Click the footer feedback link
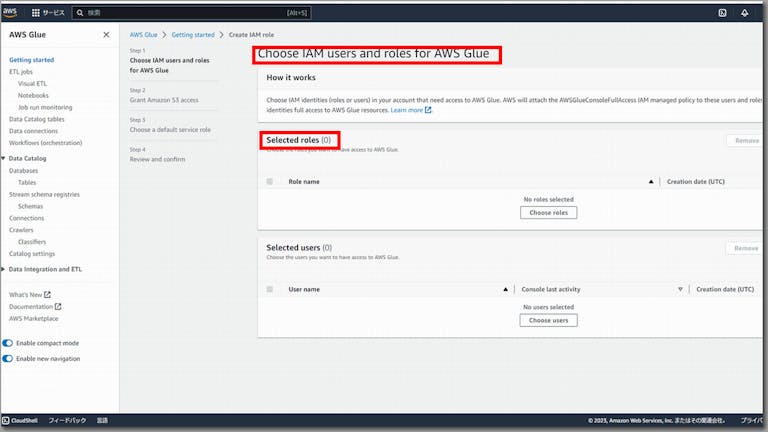The height and width of the screenshot is (432, 768). coord(67,420)
